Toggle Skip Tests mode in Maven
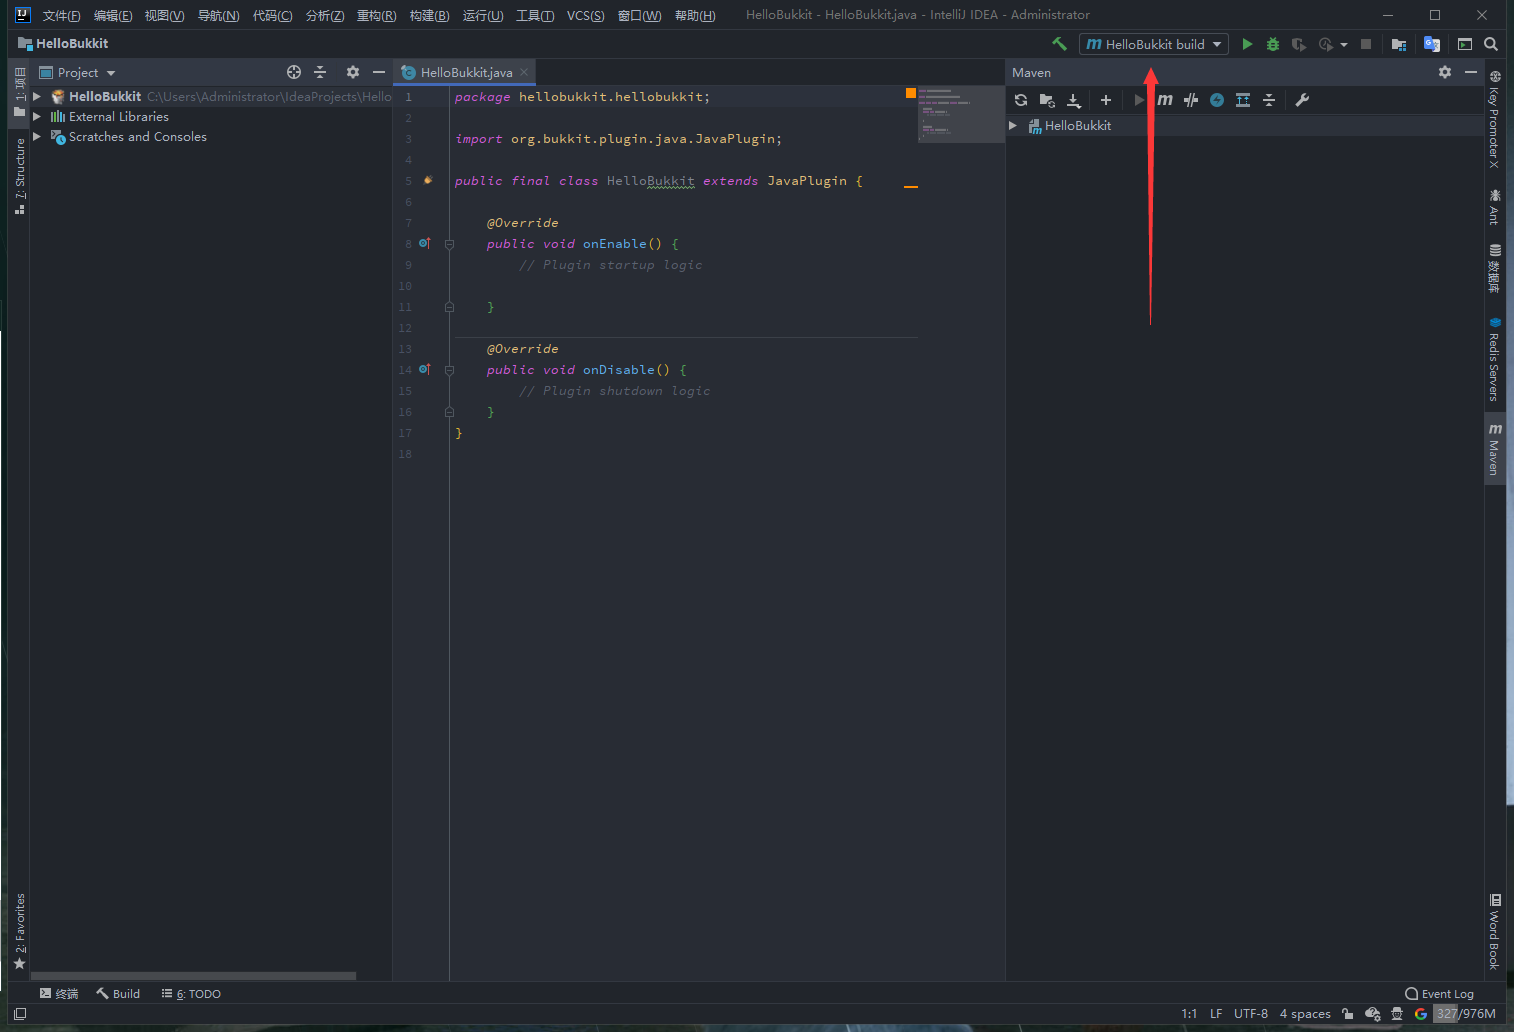 (x=1217, y=100)
